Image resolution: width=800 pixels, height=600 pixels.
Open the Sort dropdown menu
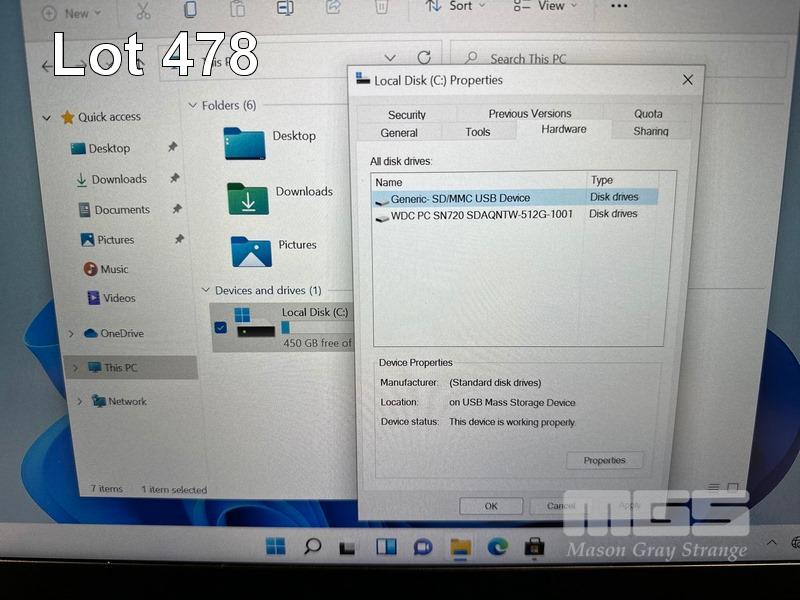(455, 7)
